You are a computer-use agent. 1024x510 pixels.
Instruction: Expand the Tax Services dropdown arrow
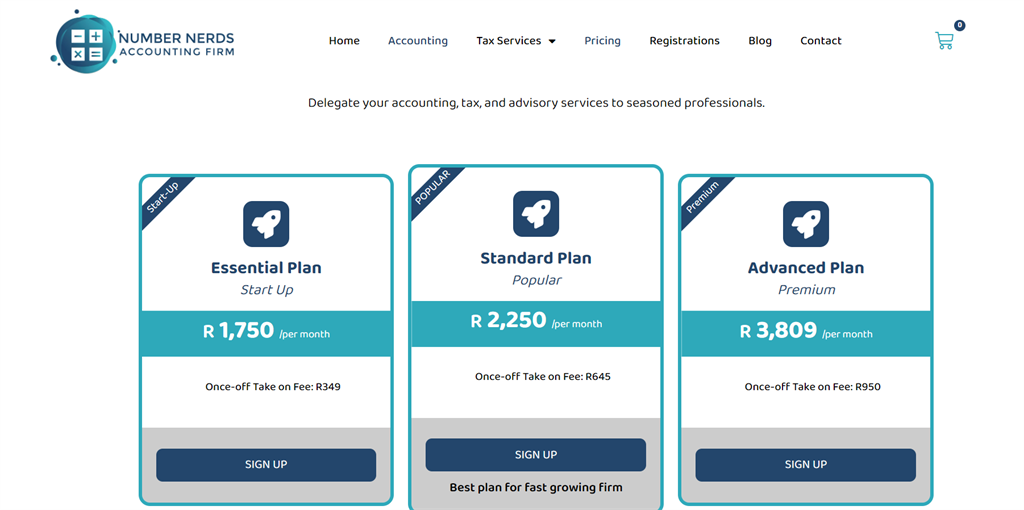click(552, 41)
